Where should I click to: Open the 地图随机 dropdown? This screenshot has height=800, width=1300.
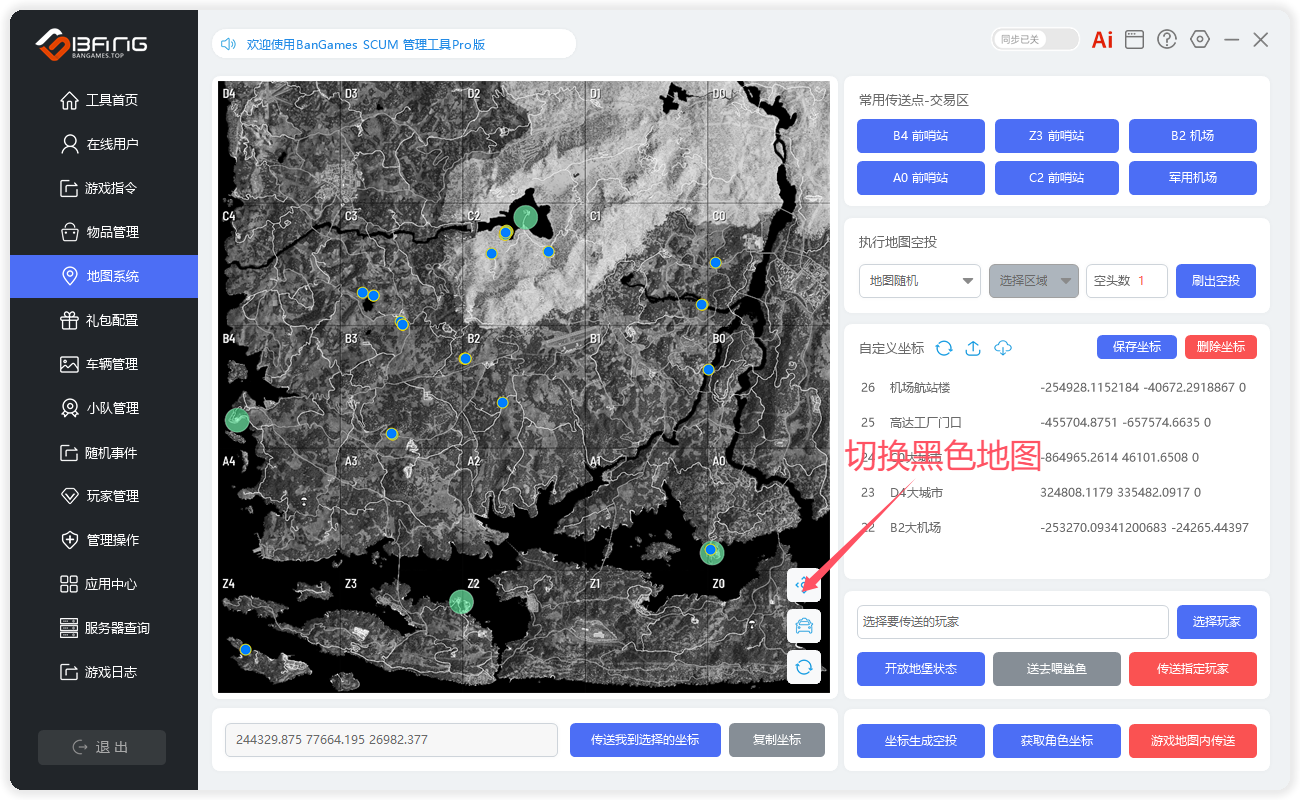[x=920, y=281]
